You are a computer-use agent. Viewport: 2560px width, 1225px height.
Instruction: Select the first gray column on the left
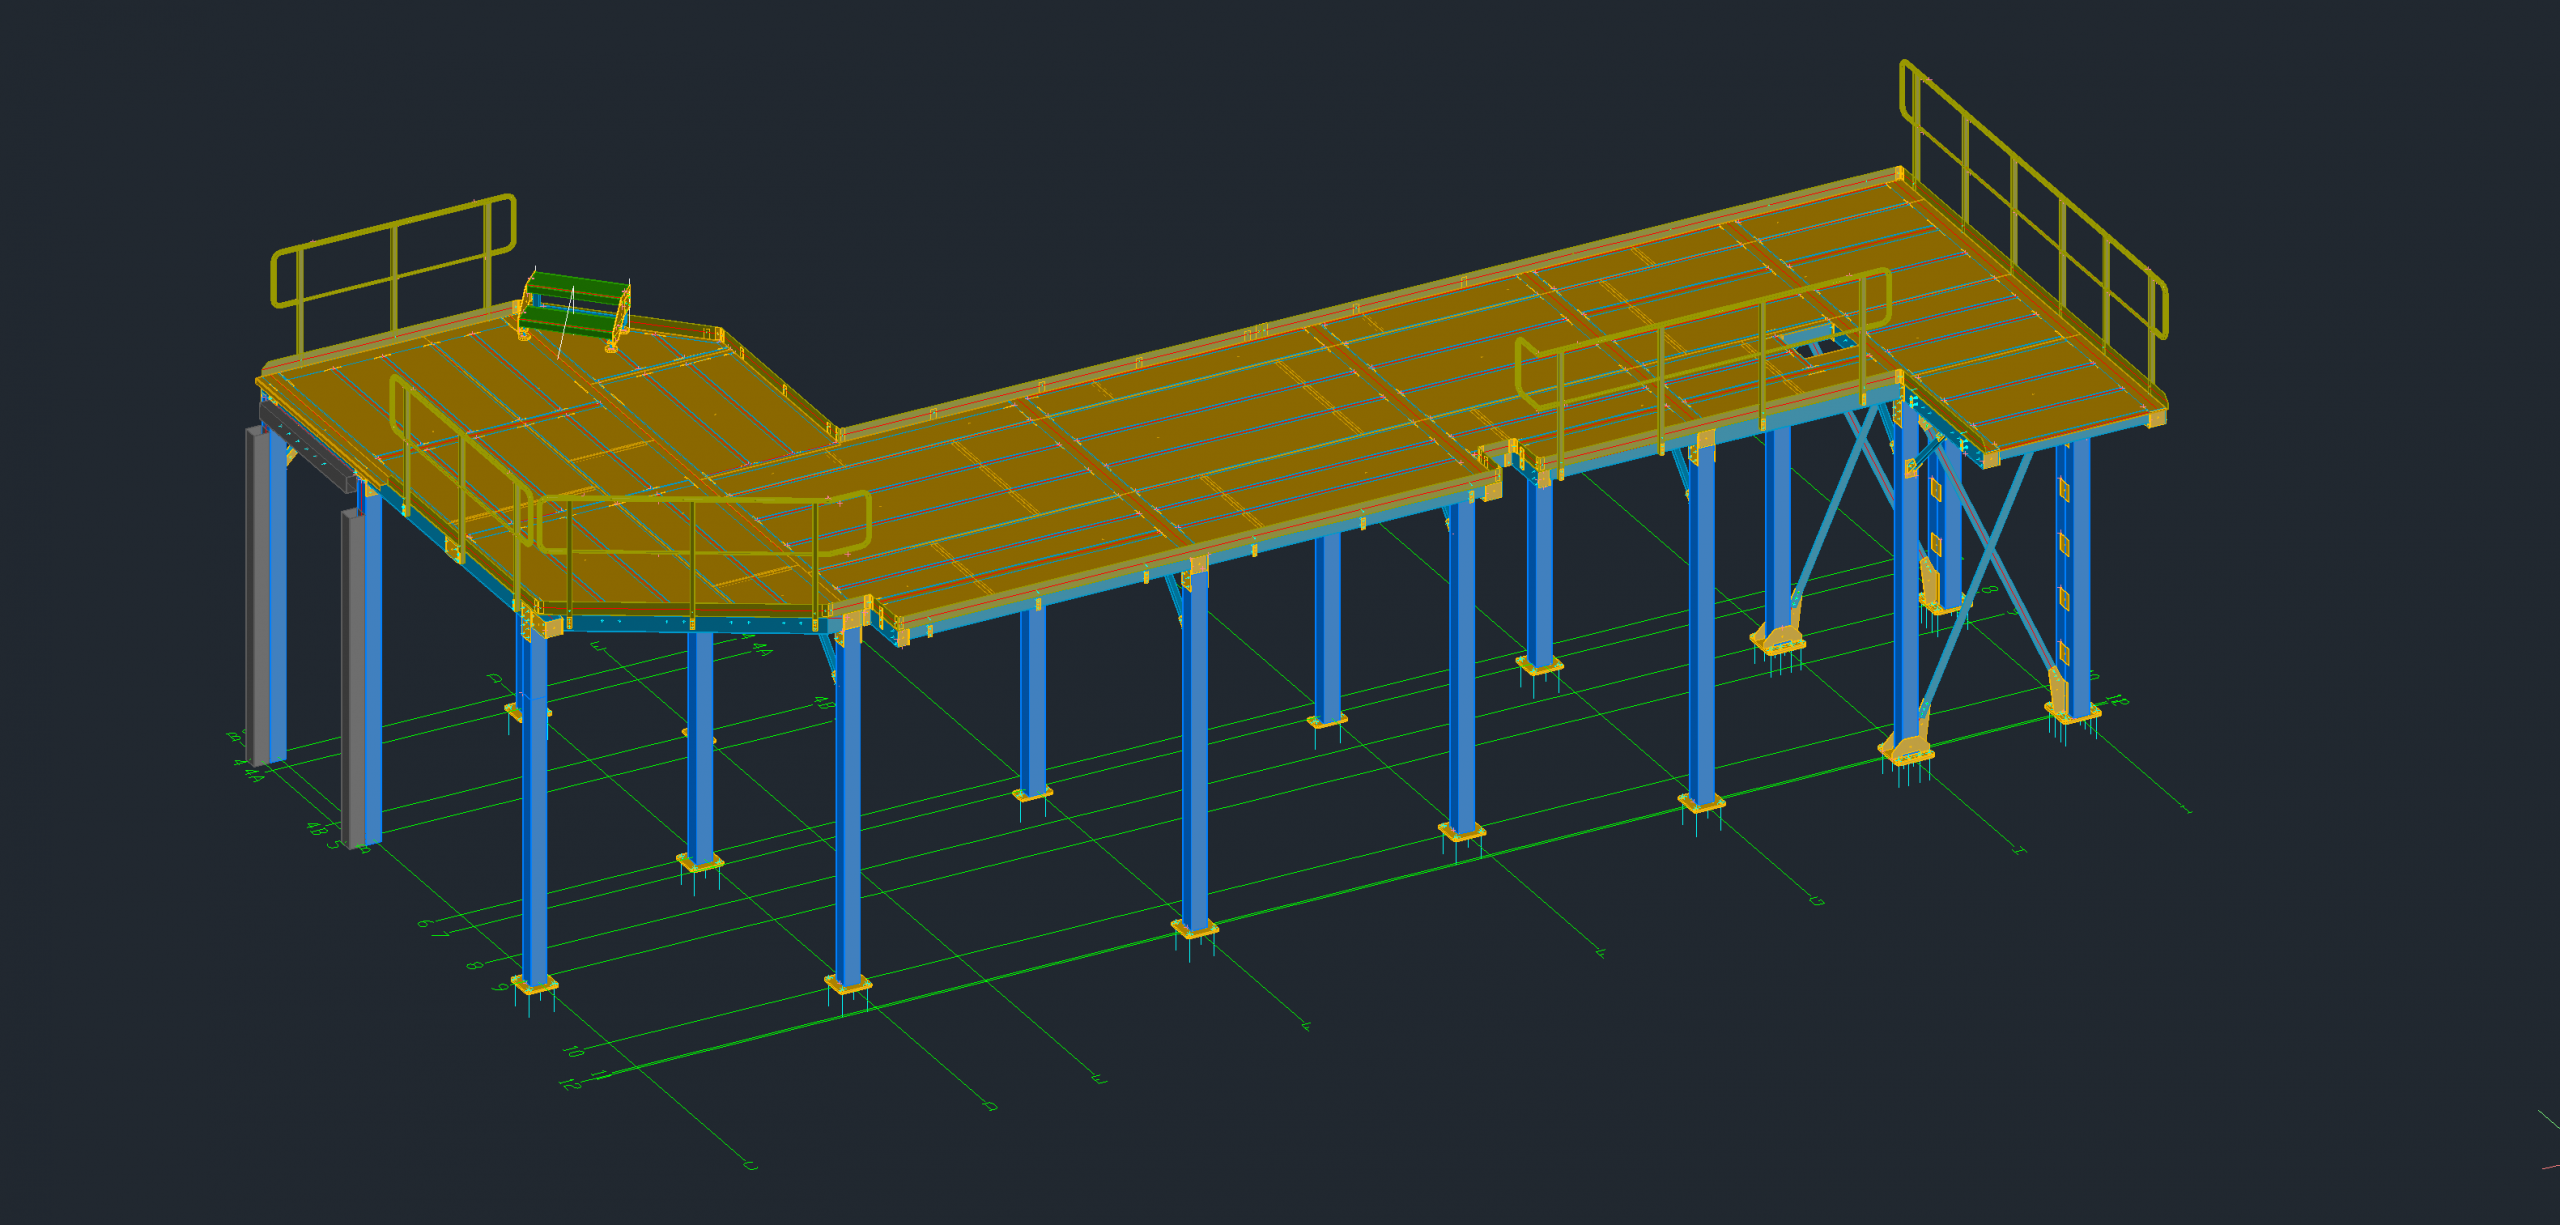coord(258,596)
